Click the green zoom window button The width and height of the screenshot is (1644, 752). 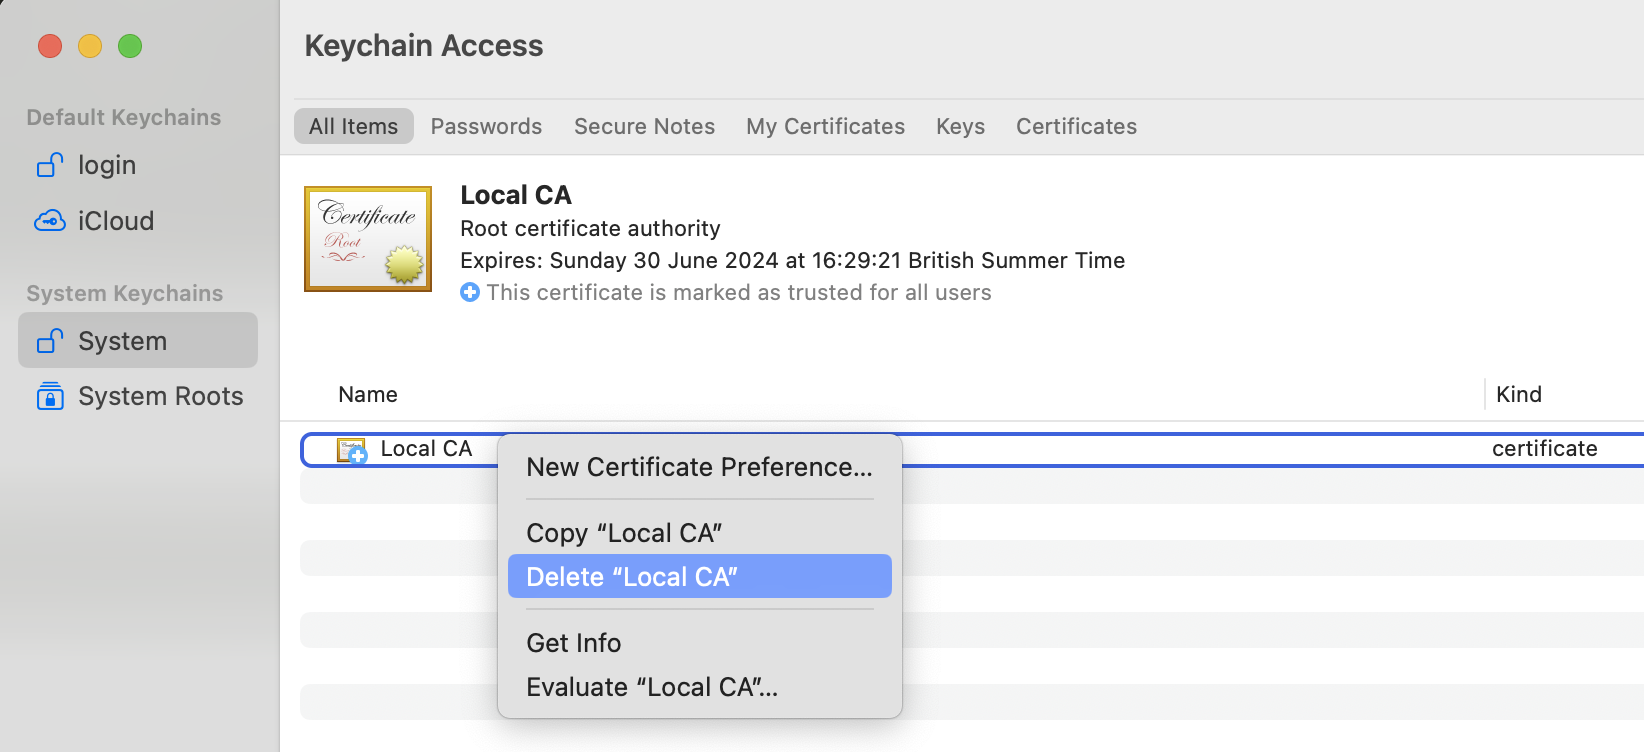130,46
